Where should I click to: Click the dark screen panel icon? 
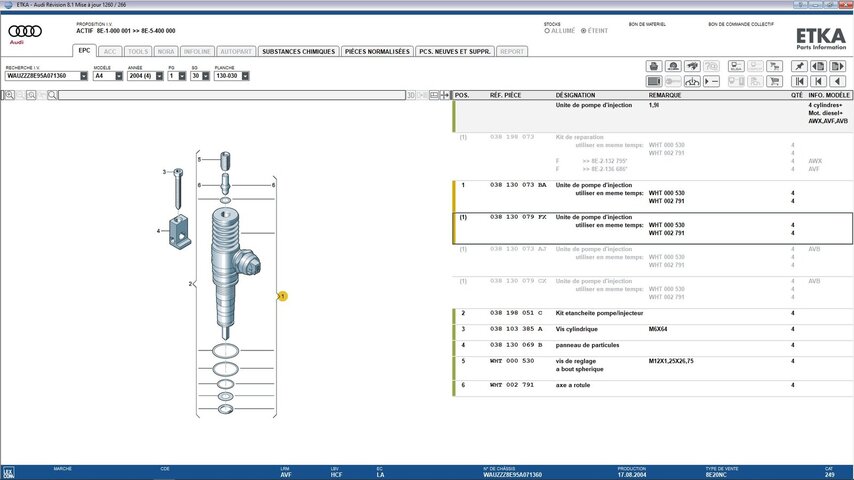[x=654, y=81]
